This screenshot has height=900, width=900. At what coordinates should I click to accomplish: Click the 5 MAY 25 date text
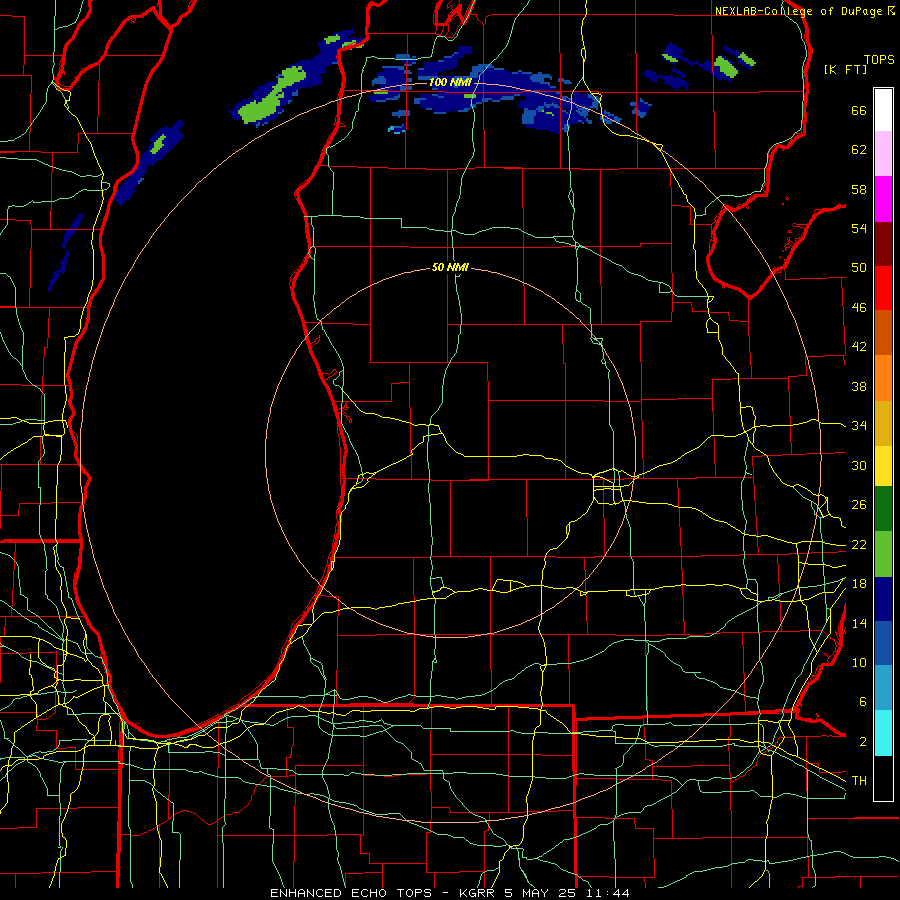541,893
